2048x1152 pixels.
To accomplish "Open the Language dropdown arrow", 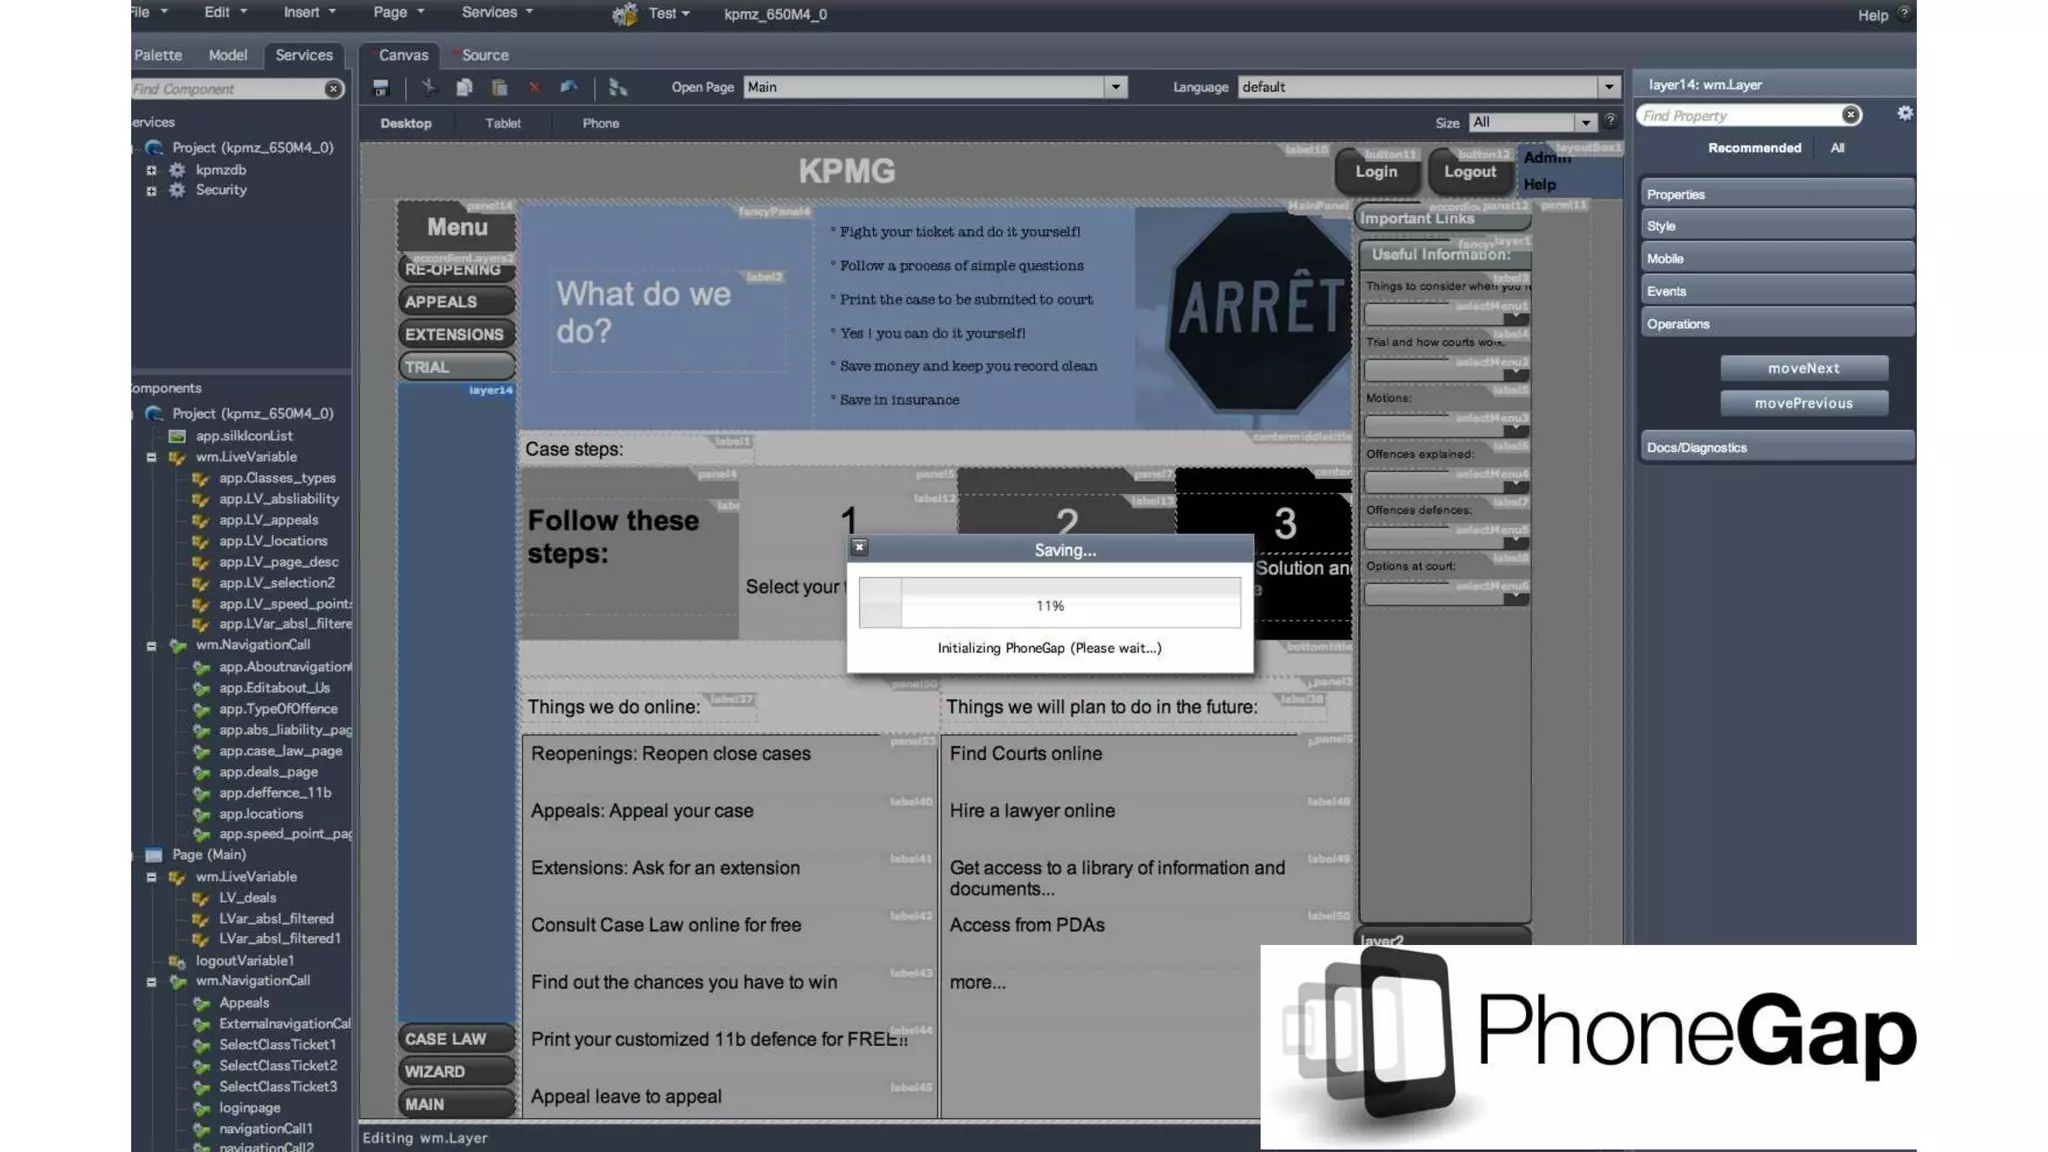I will 1608,87.
